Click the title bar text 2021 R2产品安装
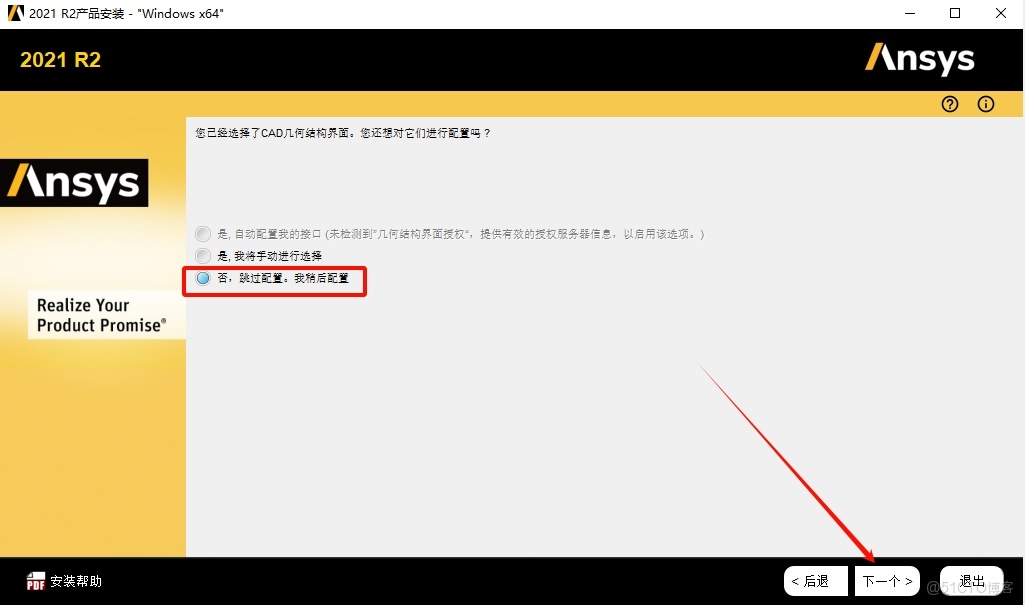Screen dimensions: 1025x605 tap(122, 13)
